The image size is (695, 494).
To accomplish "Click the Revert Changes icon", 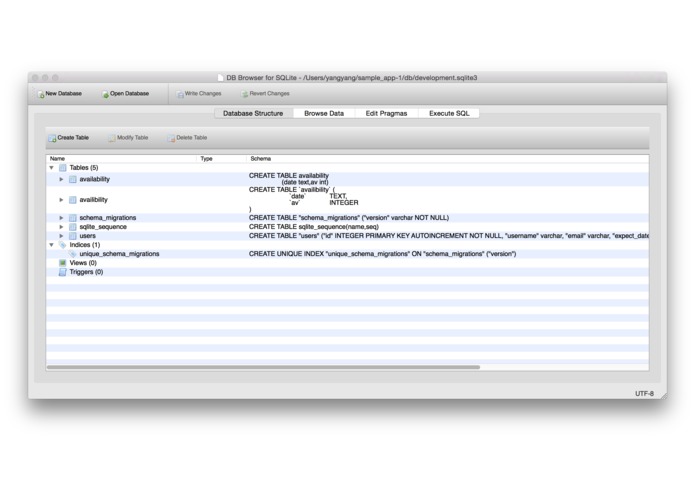I will pyautogui.click(x=244, y=94).
